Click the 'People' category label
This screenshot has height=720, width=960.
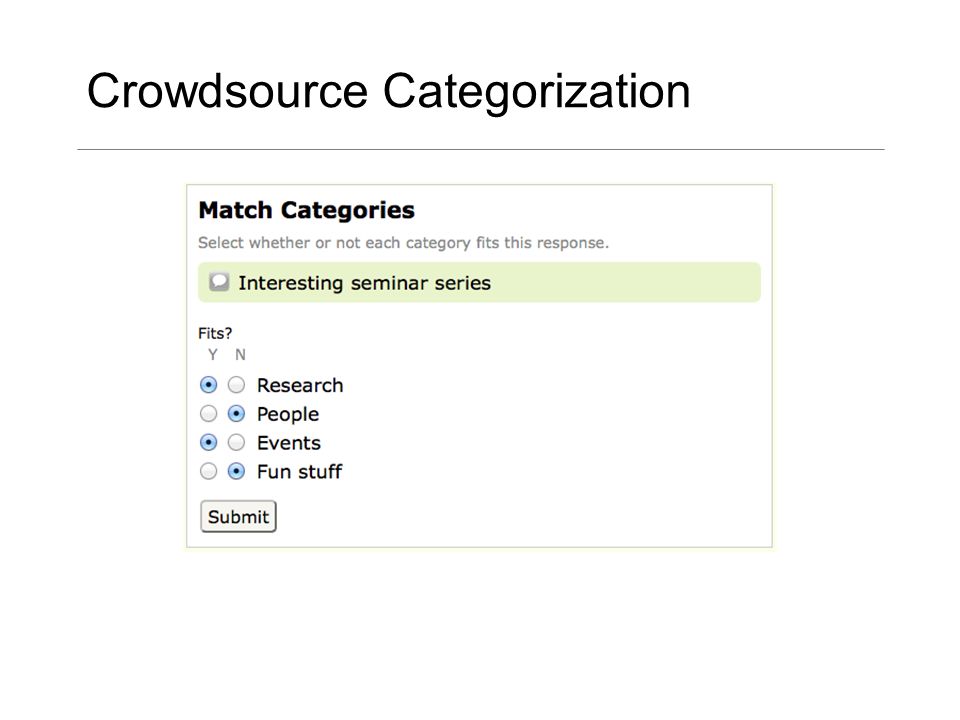coord(288,414)
